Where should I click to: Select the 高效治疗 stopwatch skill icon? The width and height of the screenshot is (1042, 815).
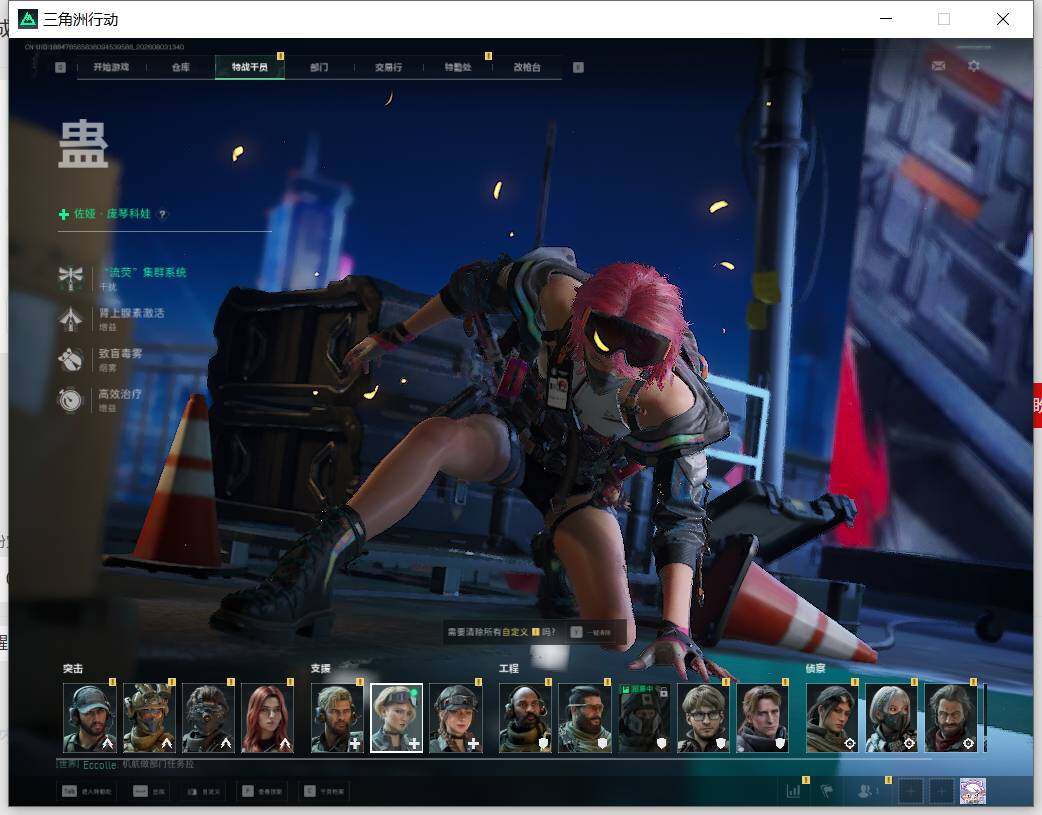[70, 400]
